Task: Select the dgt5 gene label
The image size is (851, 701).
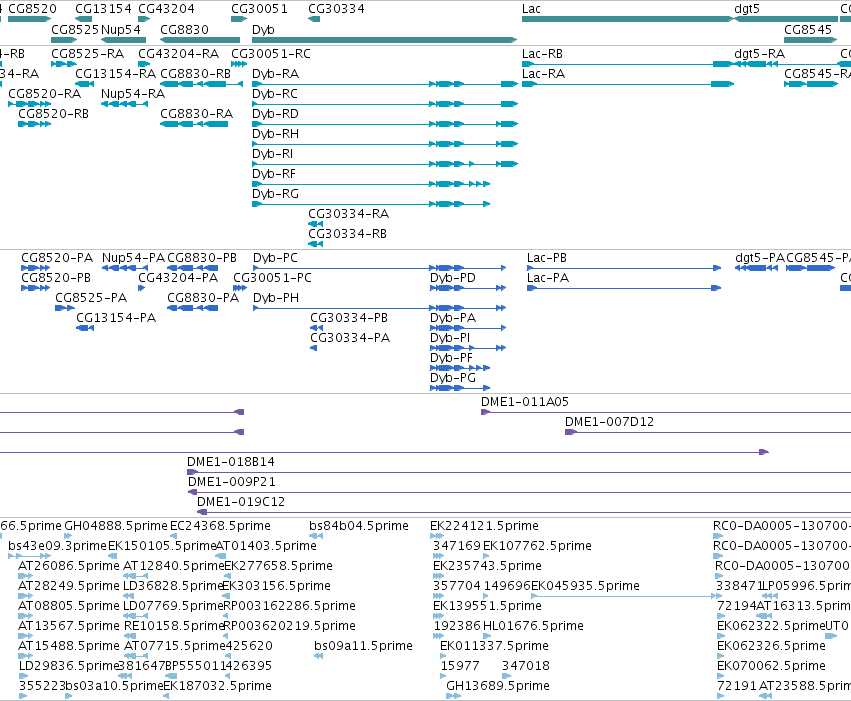Action: point(747,9)
